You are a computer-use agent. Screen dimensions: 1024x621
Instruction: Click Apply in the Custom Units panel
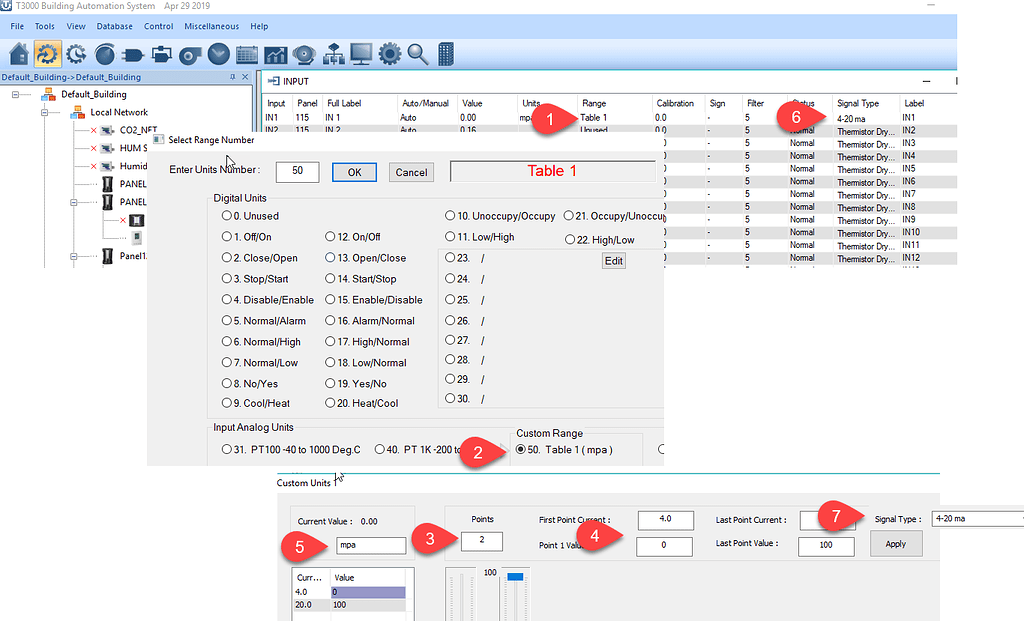pos(895,544)
